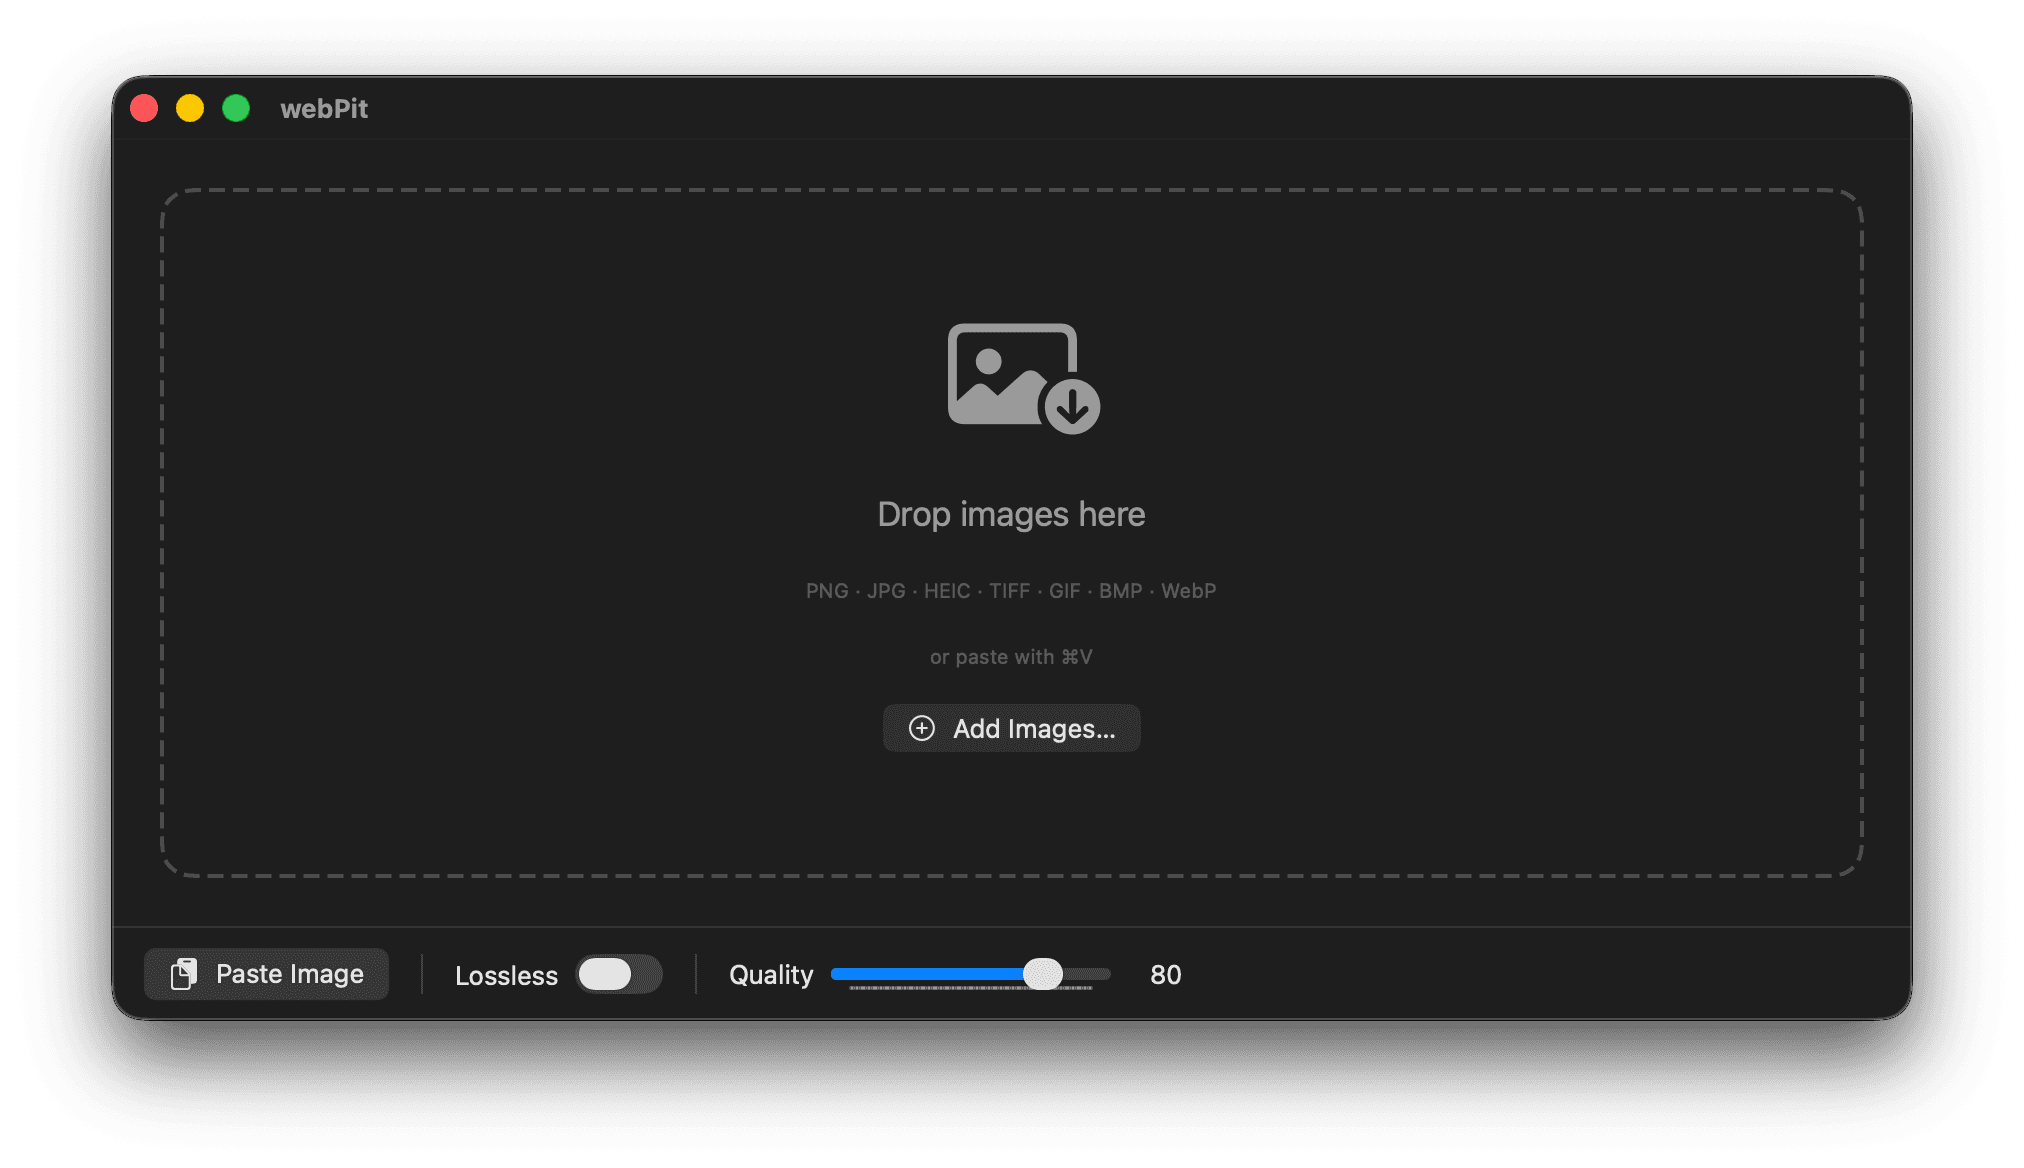The image size is (2024, 1168).
Task: Click the supported formats line starting PNG
Action: pos(1011,591)
